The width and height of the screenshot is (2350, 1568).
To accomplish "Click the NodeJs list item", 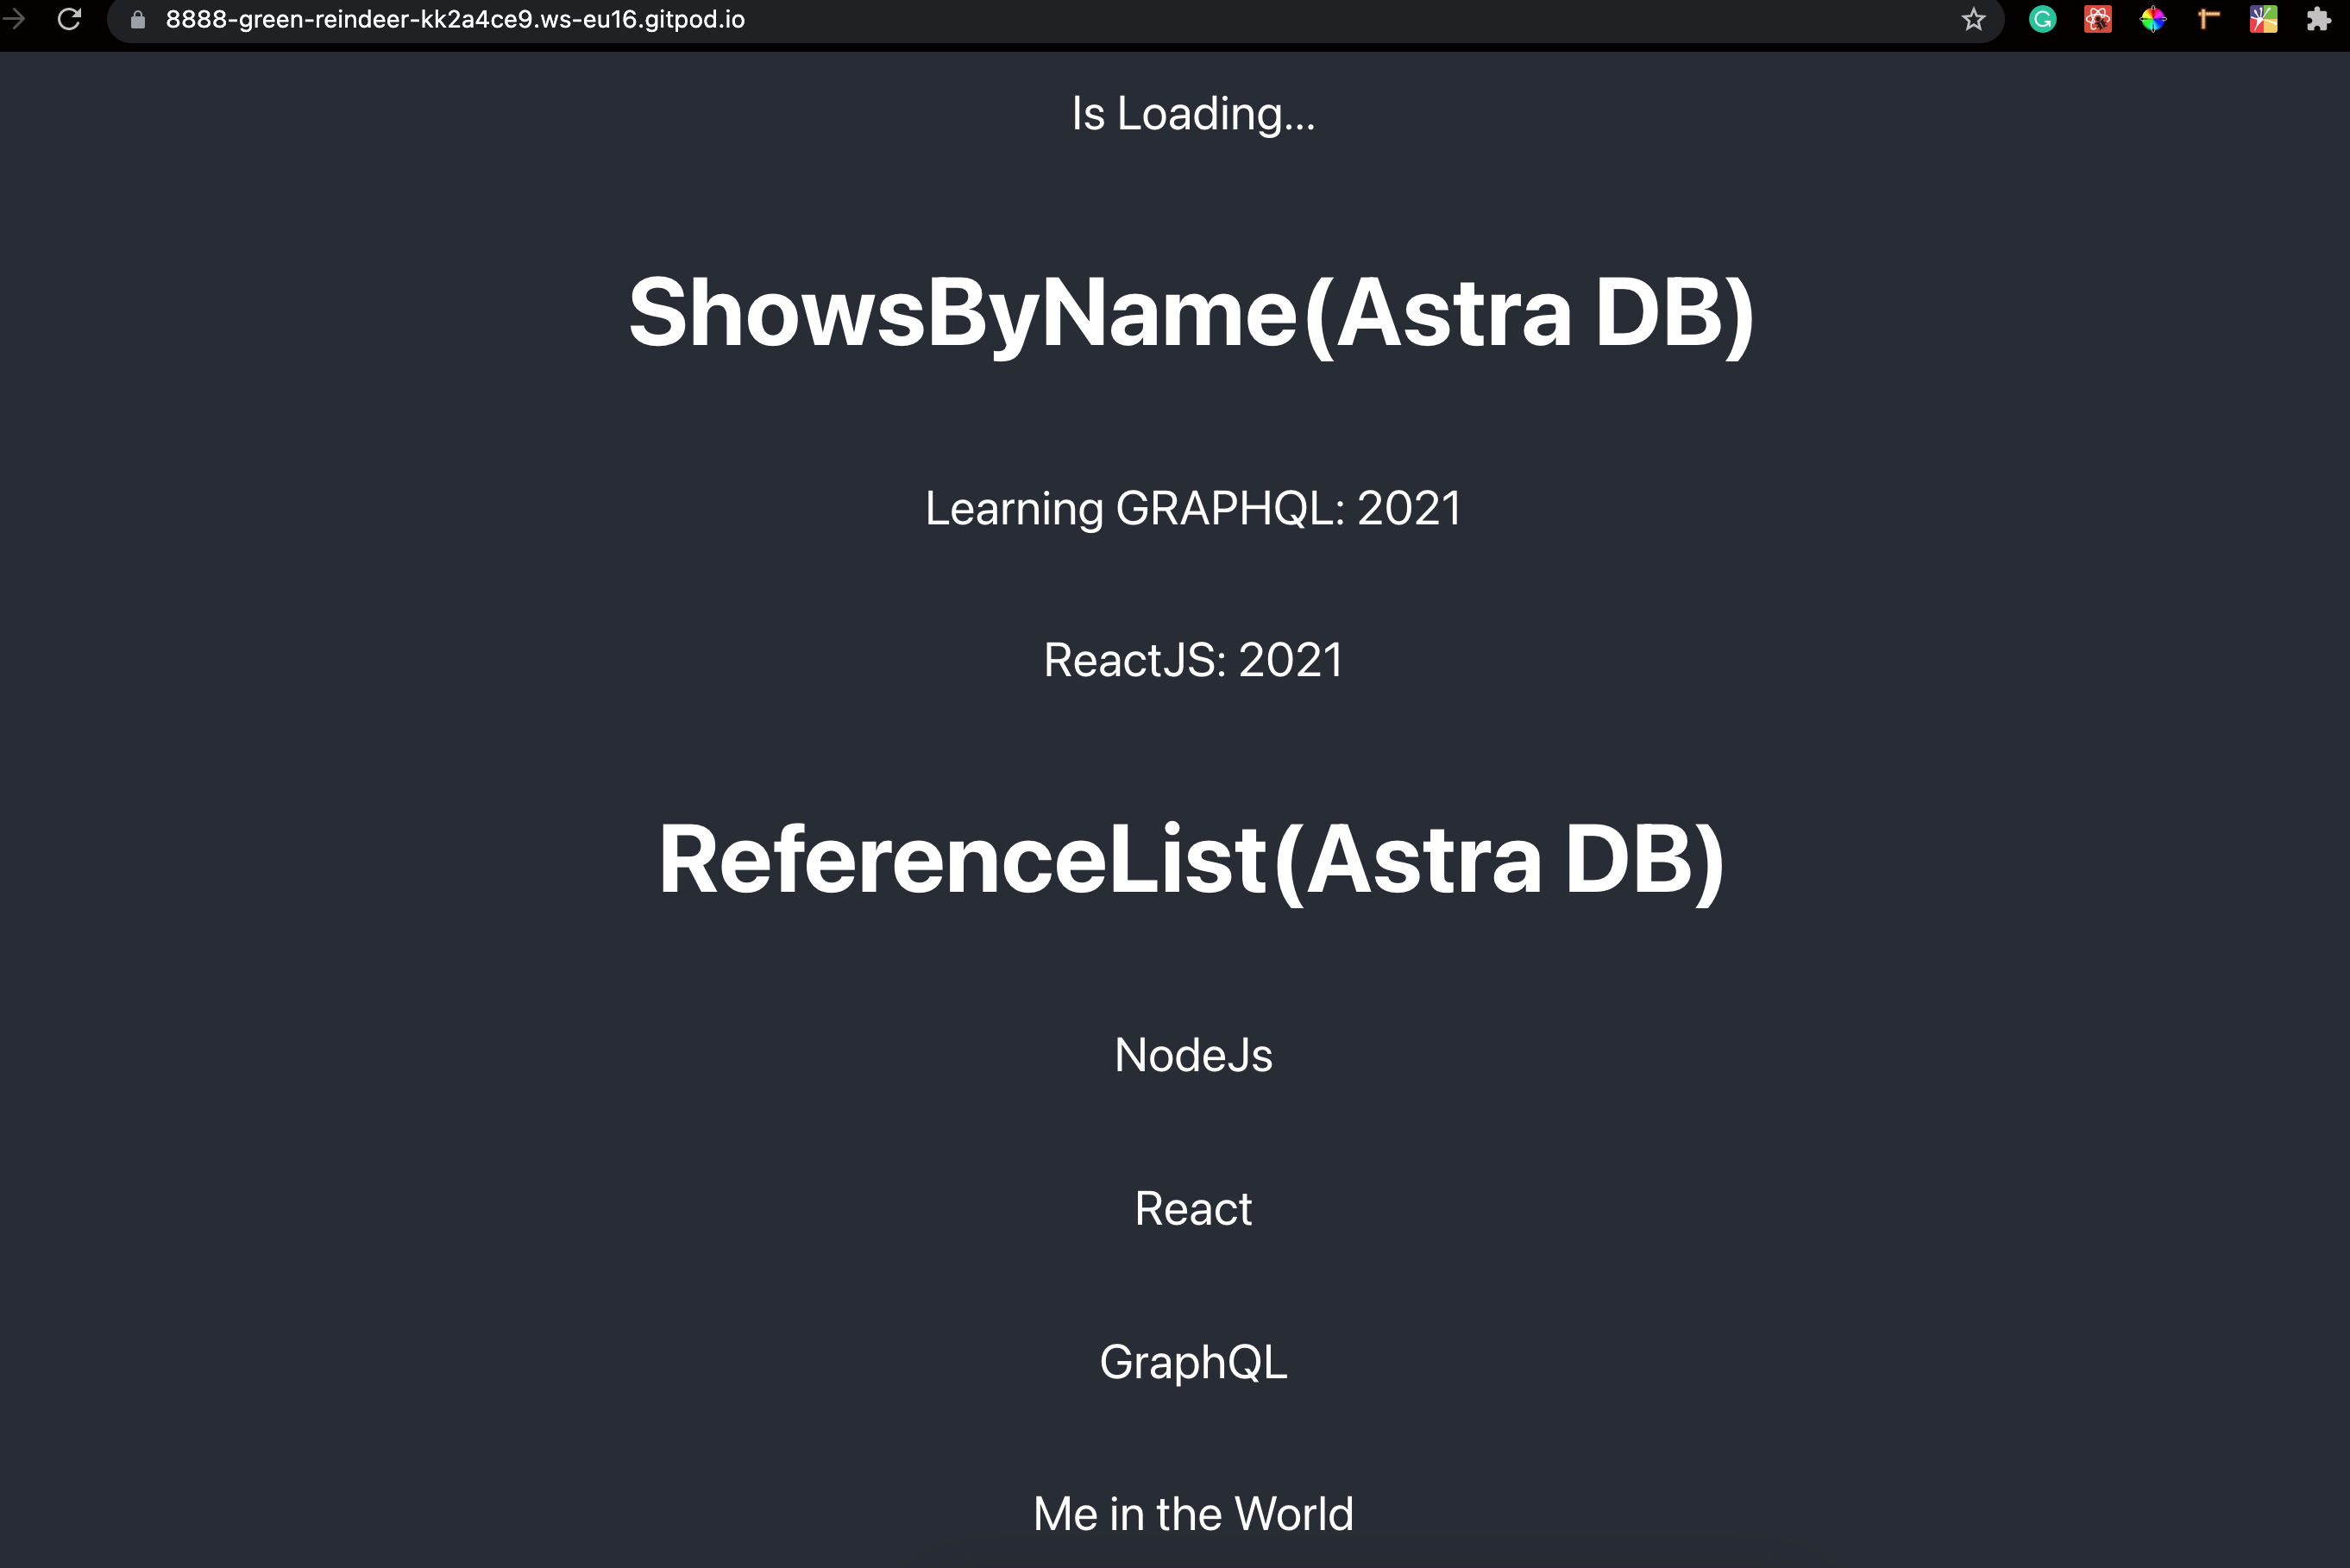I will [1193, 1054].
